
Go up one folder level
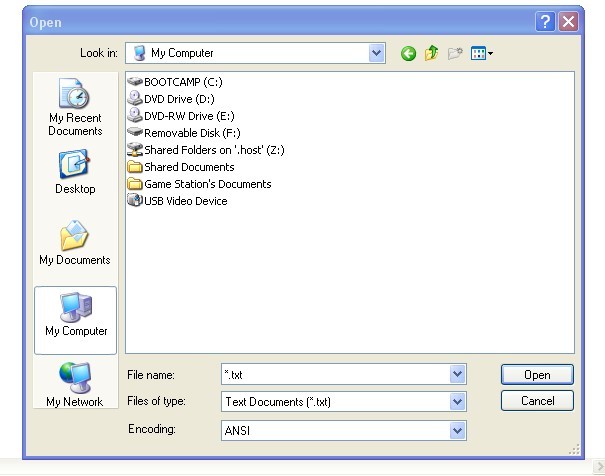(431, 54)
